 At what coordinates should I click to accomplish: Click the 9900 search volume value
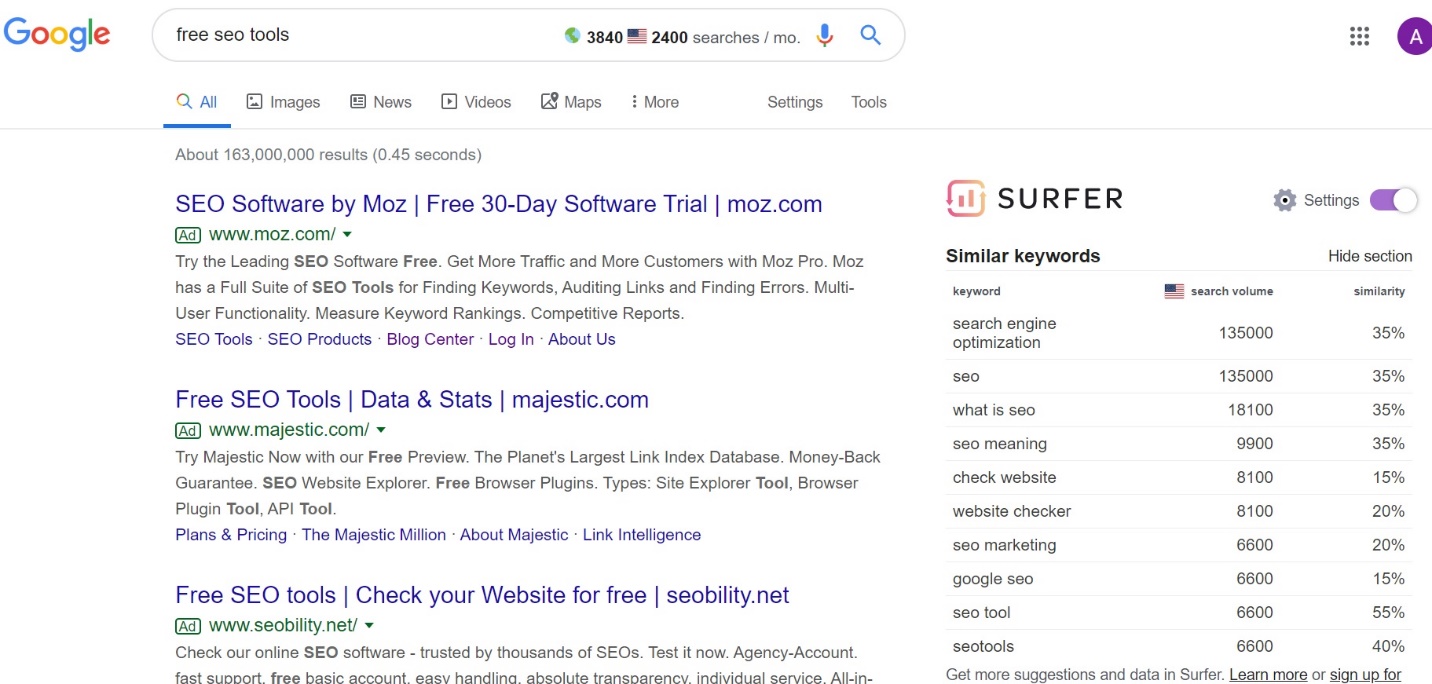pyautogui.click(x=1255, y=444)
